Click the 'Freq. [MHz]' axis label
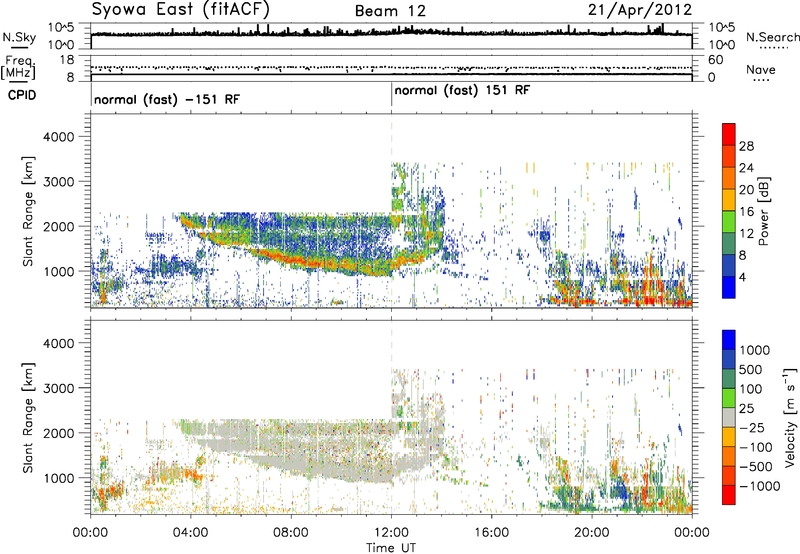 click(18, 67)
